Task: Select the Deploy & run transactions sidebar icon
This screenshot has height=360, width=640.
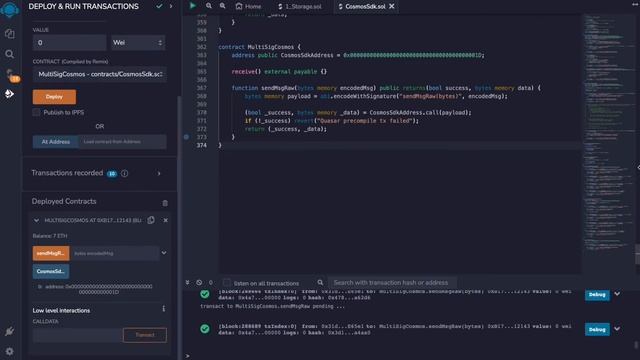Action: [9, 94]
